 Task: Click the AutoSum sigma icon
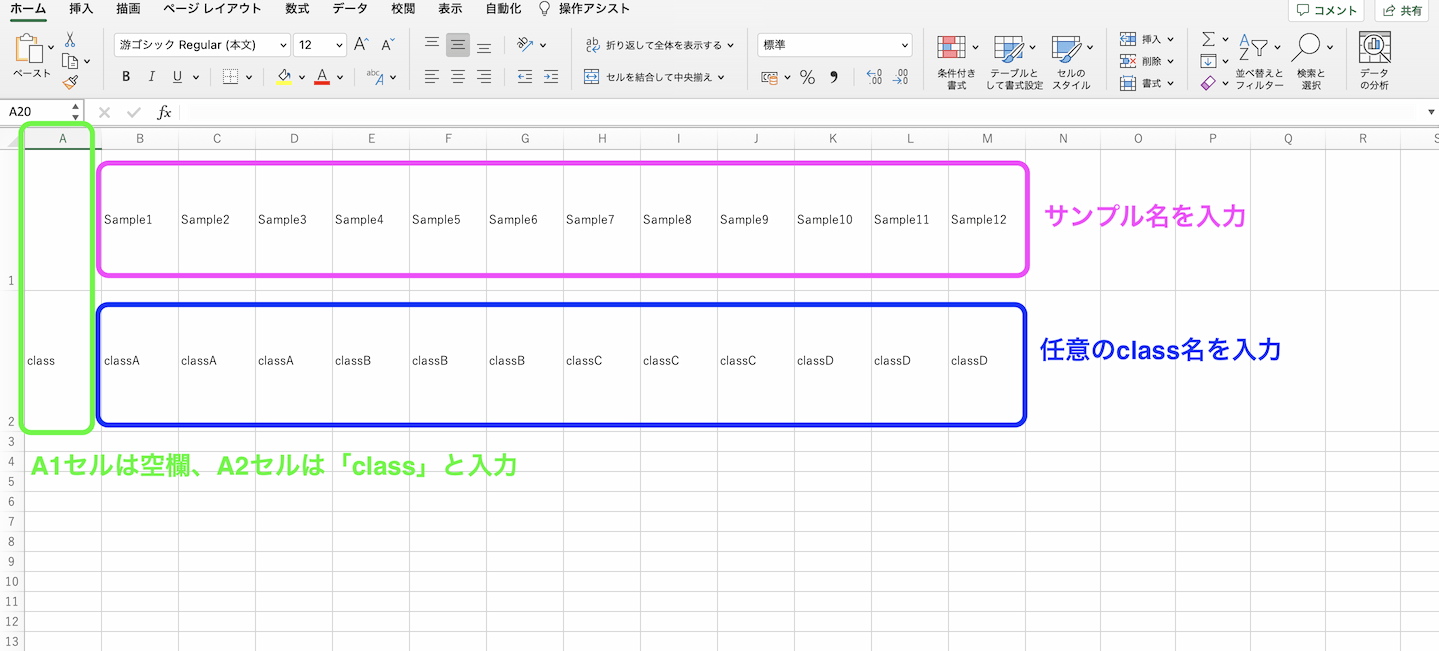(1208, 39)
